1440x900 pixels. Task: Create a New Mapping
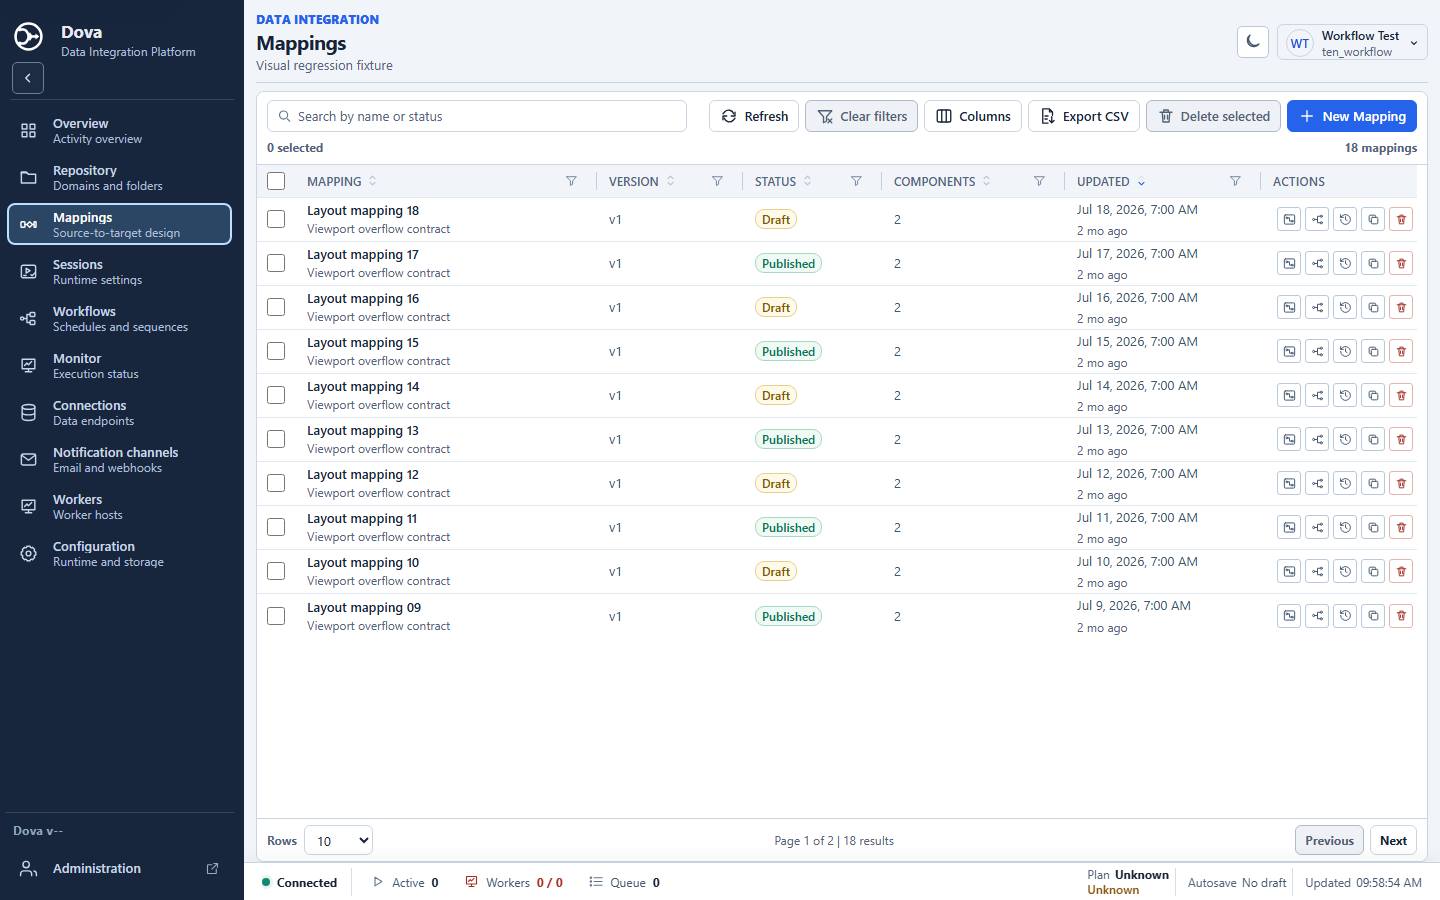1352,116
